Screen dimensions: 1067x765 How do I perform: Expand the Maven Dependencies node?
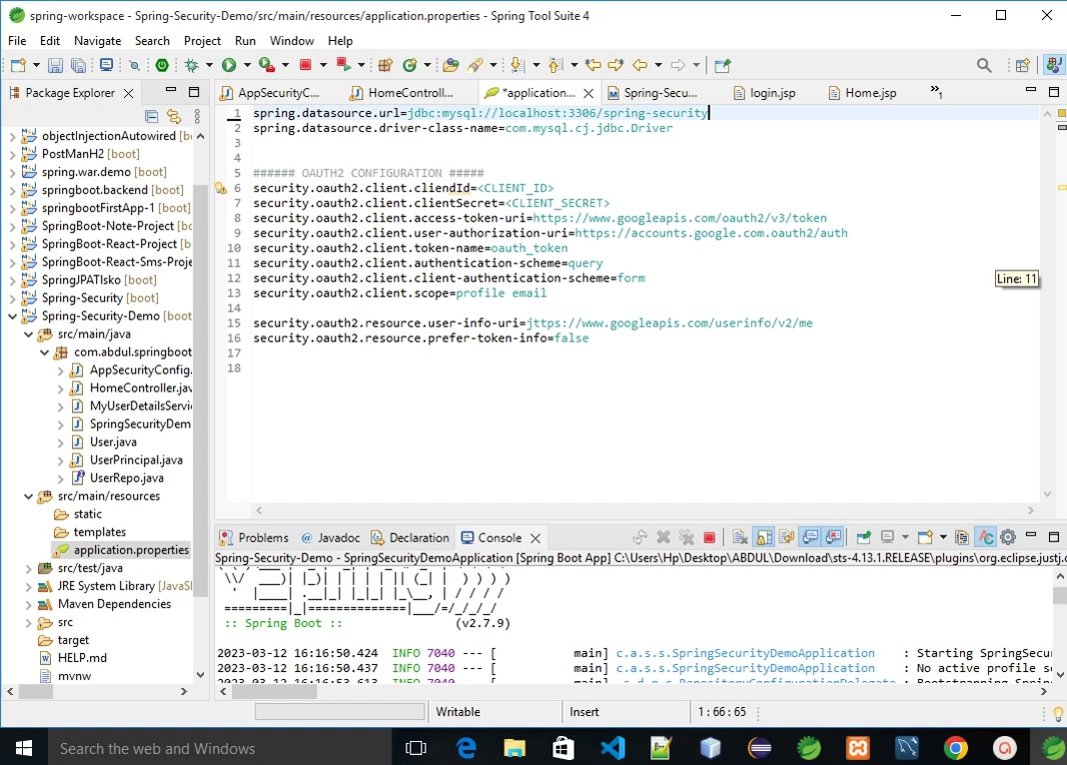[x=29, y=604]
